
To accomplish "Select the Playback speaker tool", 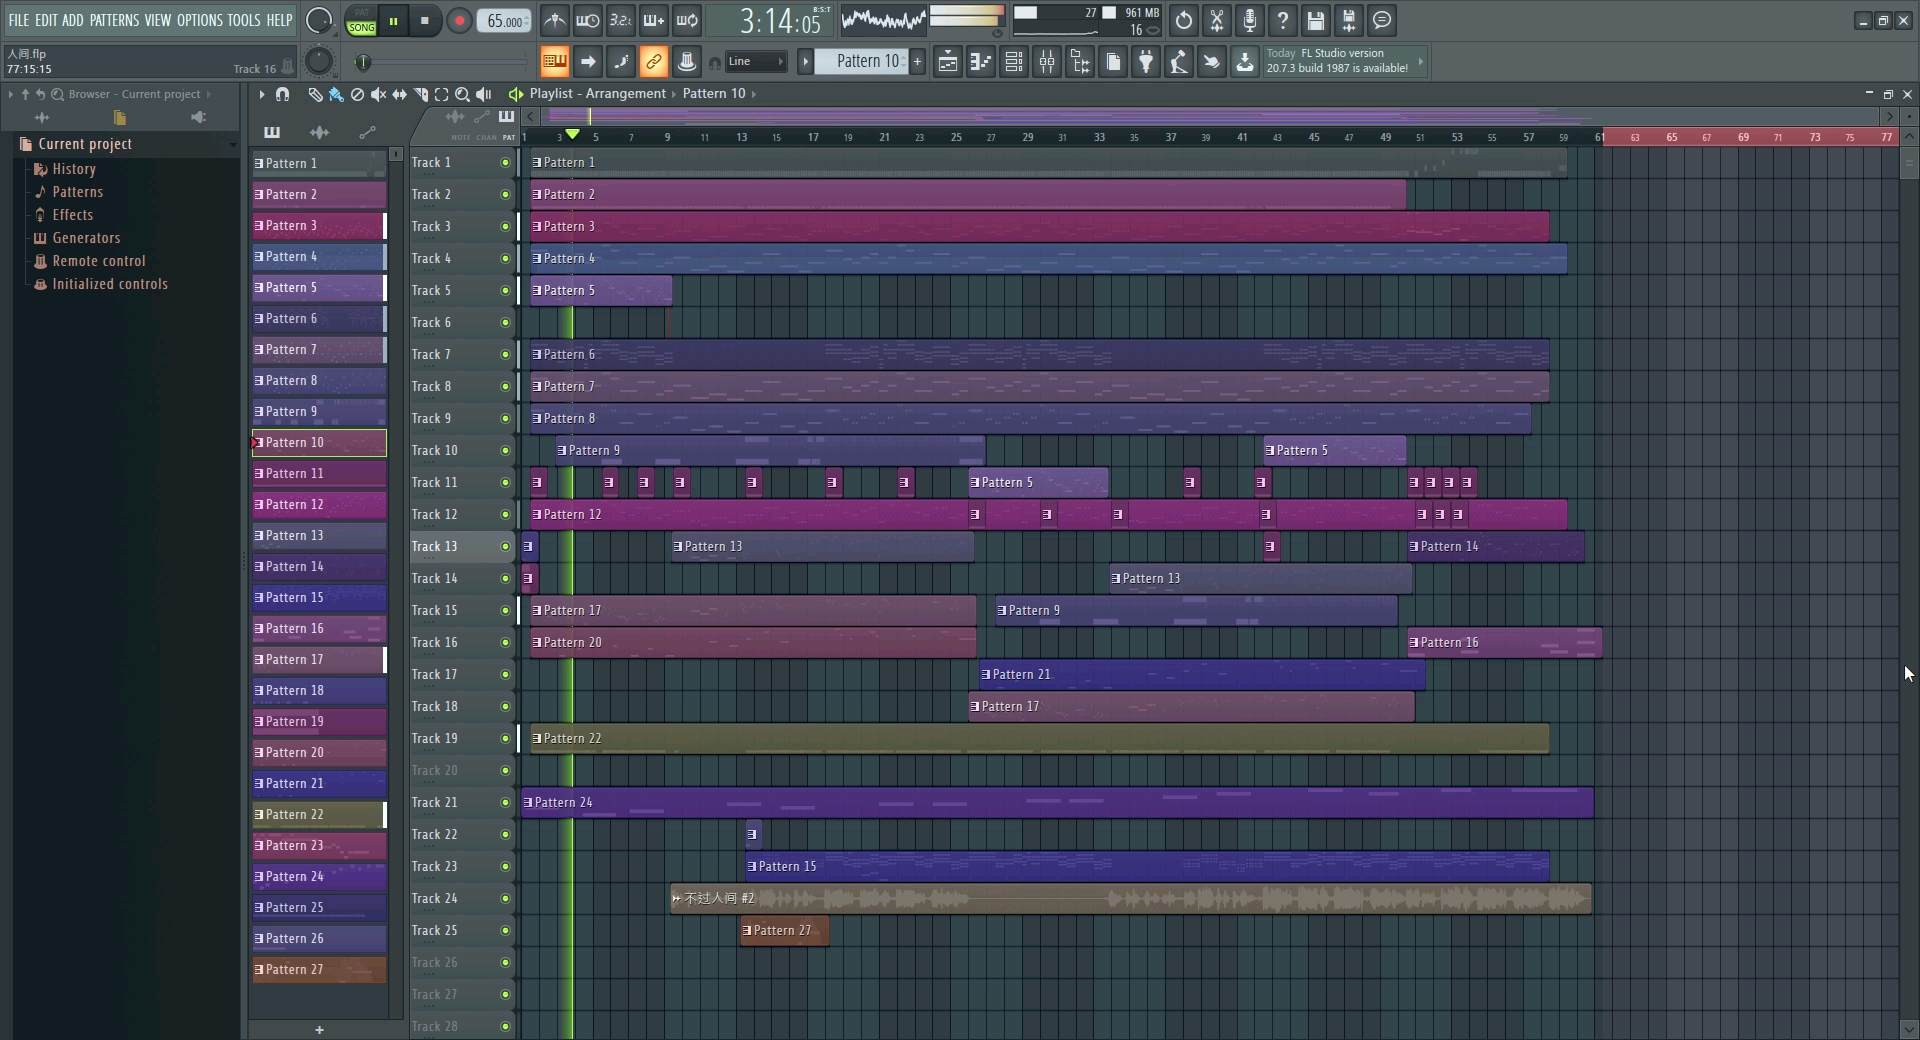I will point(484,94).
